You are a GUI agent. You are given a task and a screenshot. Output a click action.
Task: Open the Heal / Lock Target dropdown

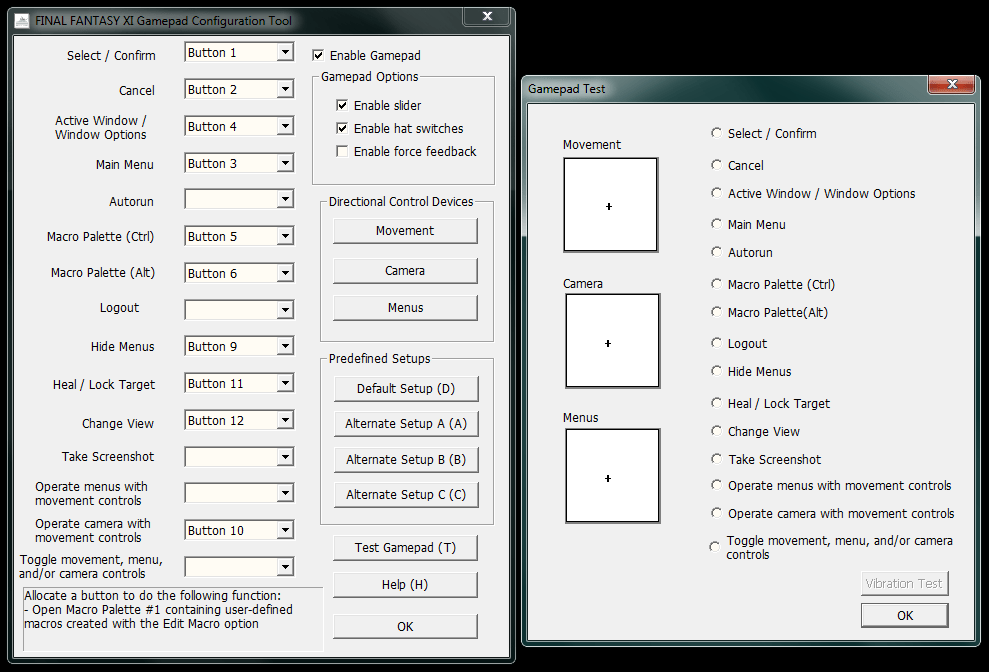[285, 383]
